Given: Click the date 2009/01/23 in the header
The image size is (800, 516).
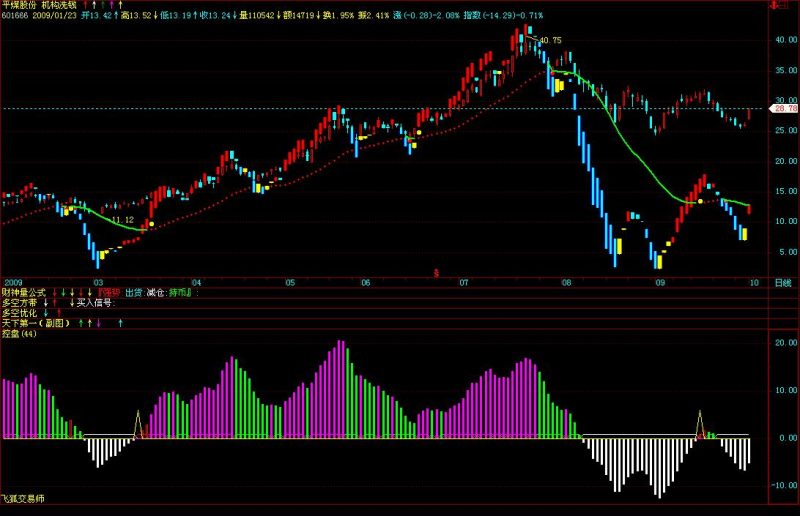Looking at the screenshot, I should 55,15.
